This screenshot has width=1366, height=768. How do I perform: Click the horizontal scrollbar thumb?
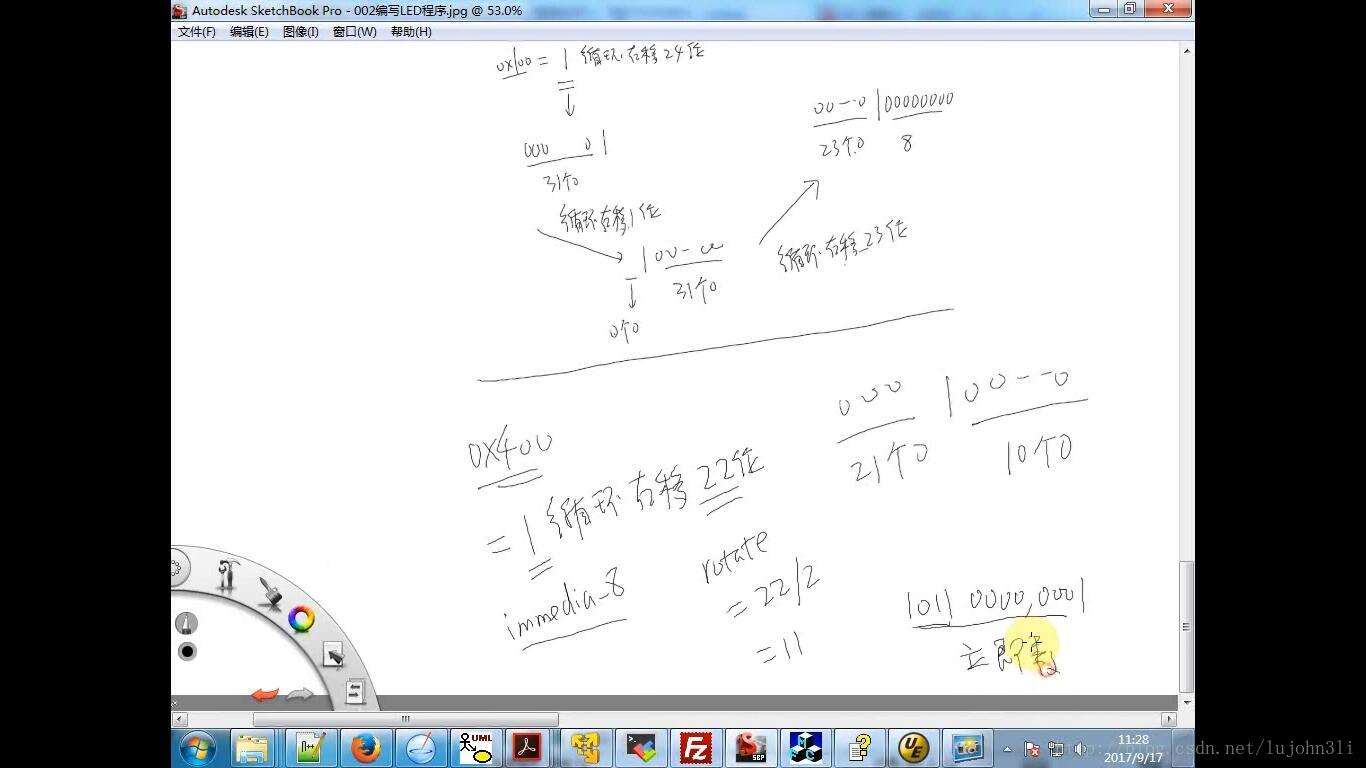405,719
